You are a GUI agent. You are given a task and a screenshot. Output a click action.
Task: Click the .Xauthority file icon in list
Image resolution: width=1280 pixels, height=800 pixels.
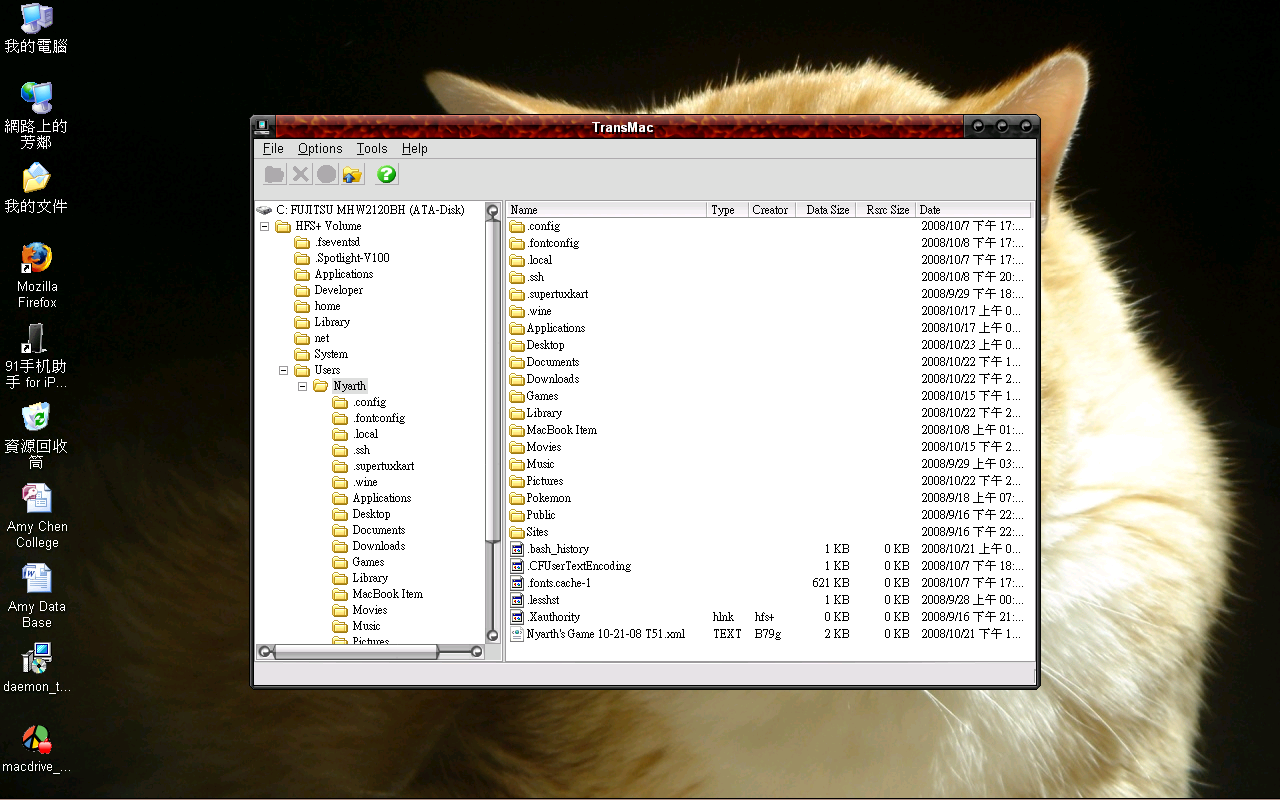(517, 617)
